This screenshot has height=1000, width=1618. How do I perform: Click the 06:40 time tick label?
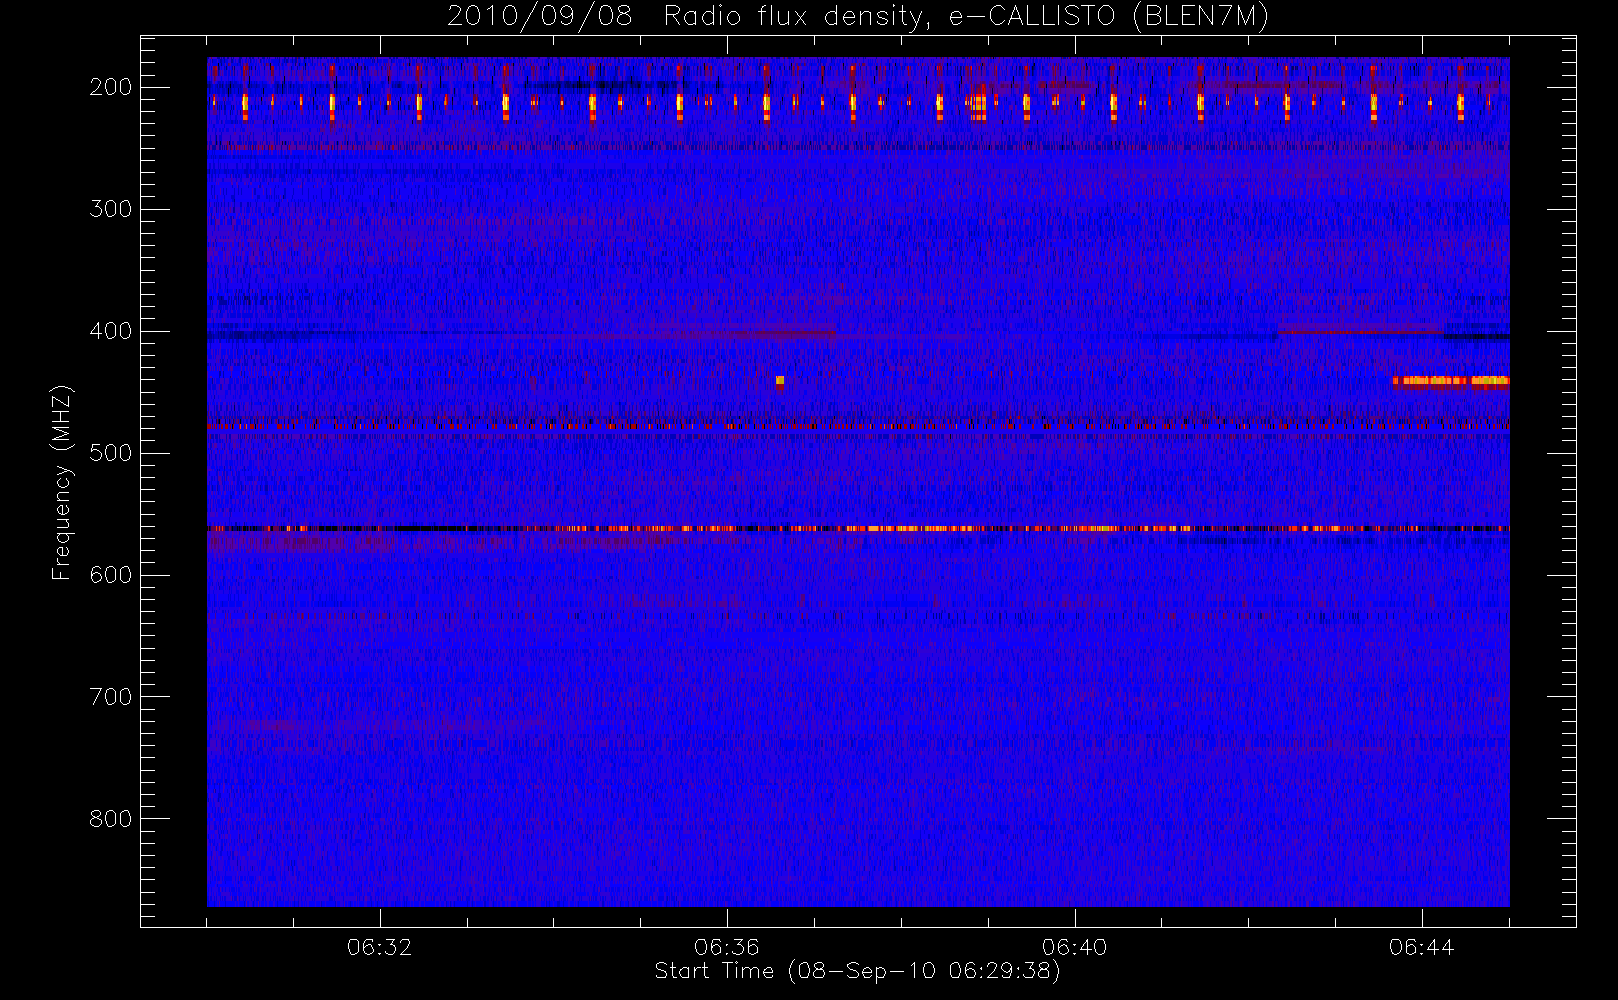click(x=1074, y=947)
